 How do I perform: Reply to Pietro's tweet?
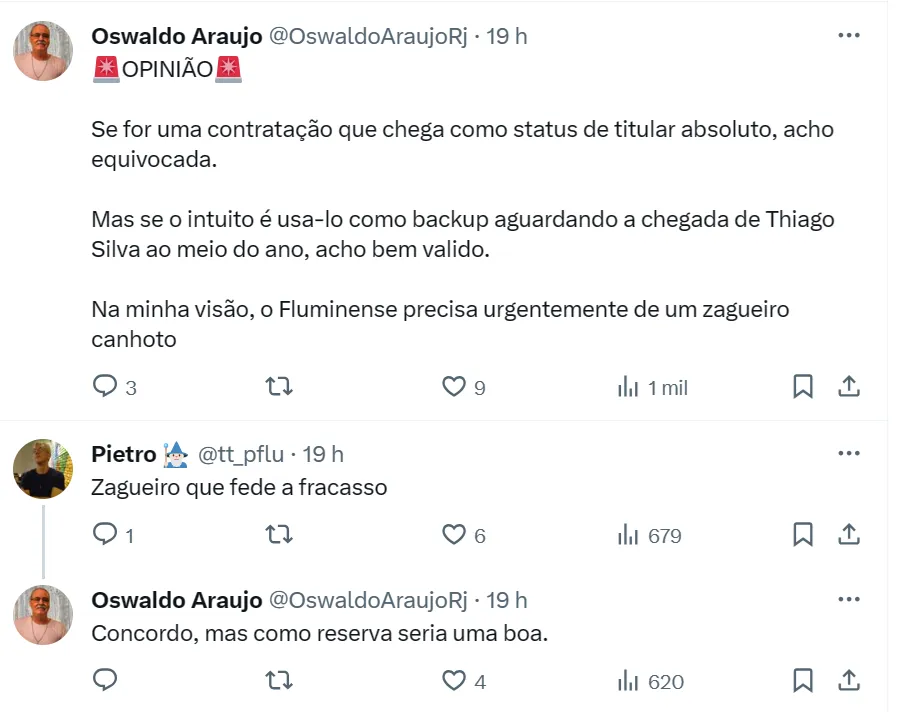106,535
